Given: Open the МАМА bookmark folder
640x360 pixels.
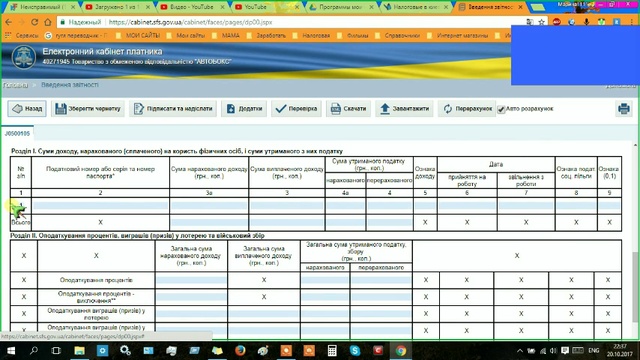Looking at the screenshot, I should click(x=226, y=36).
